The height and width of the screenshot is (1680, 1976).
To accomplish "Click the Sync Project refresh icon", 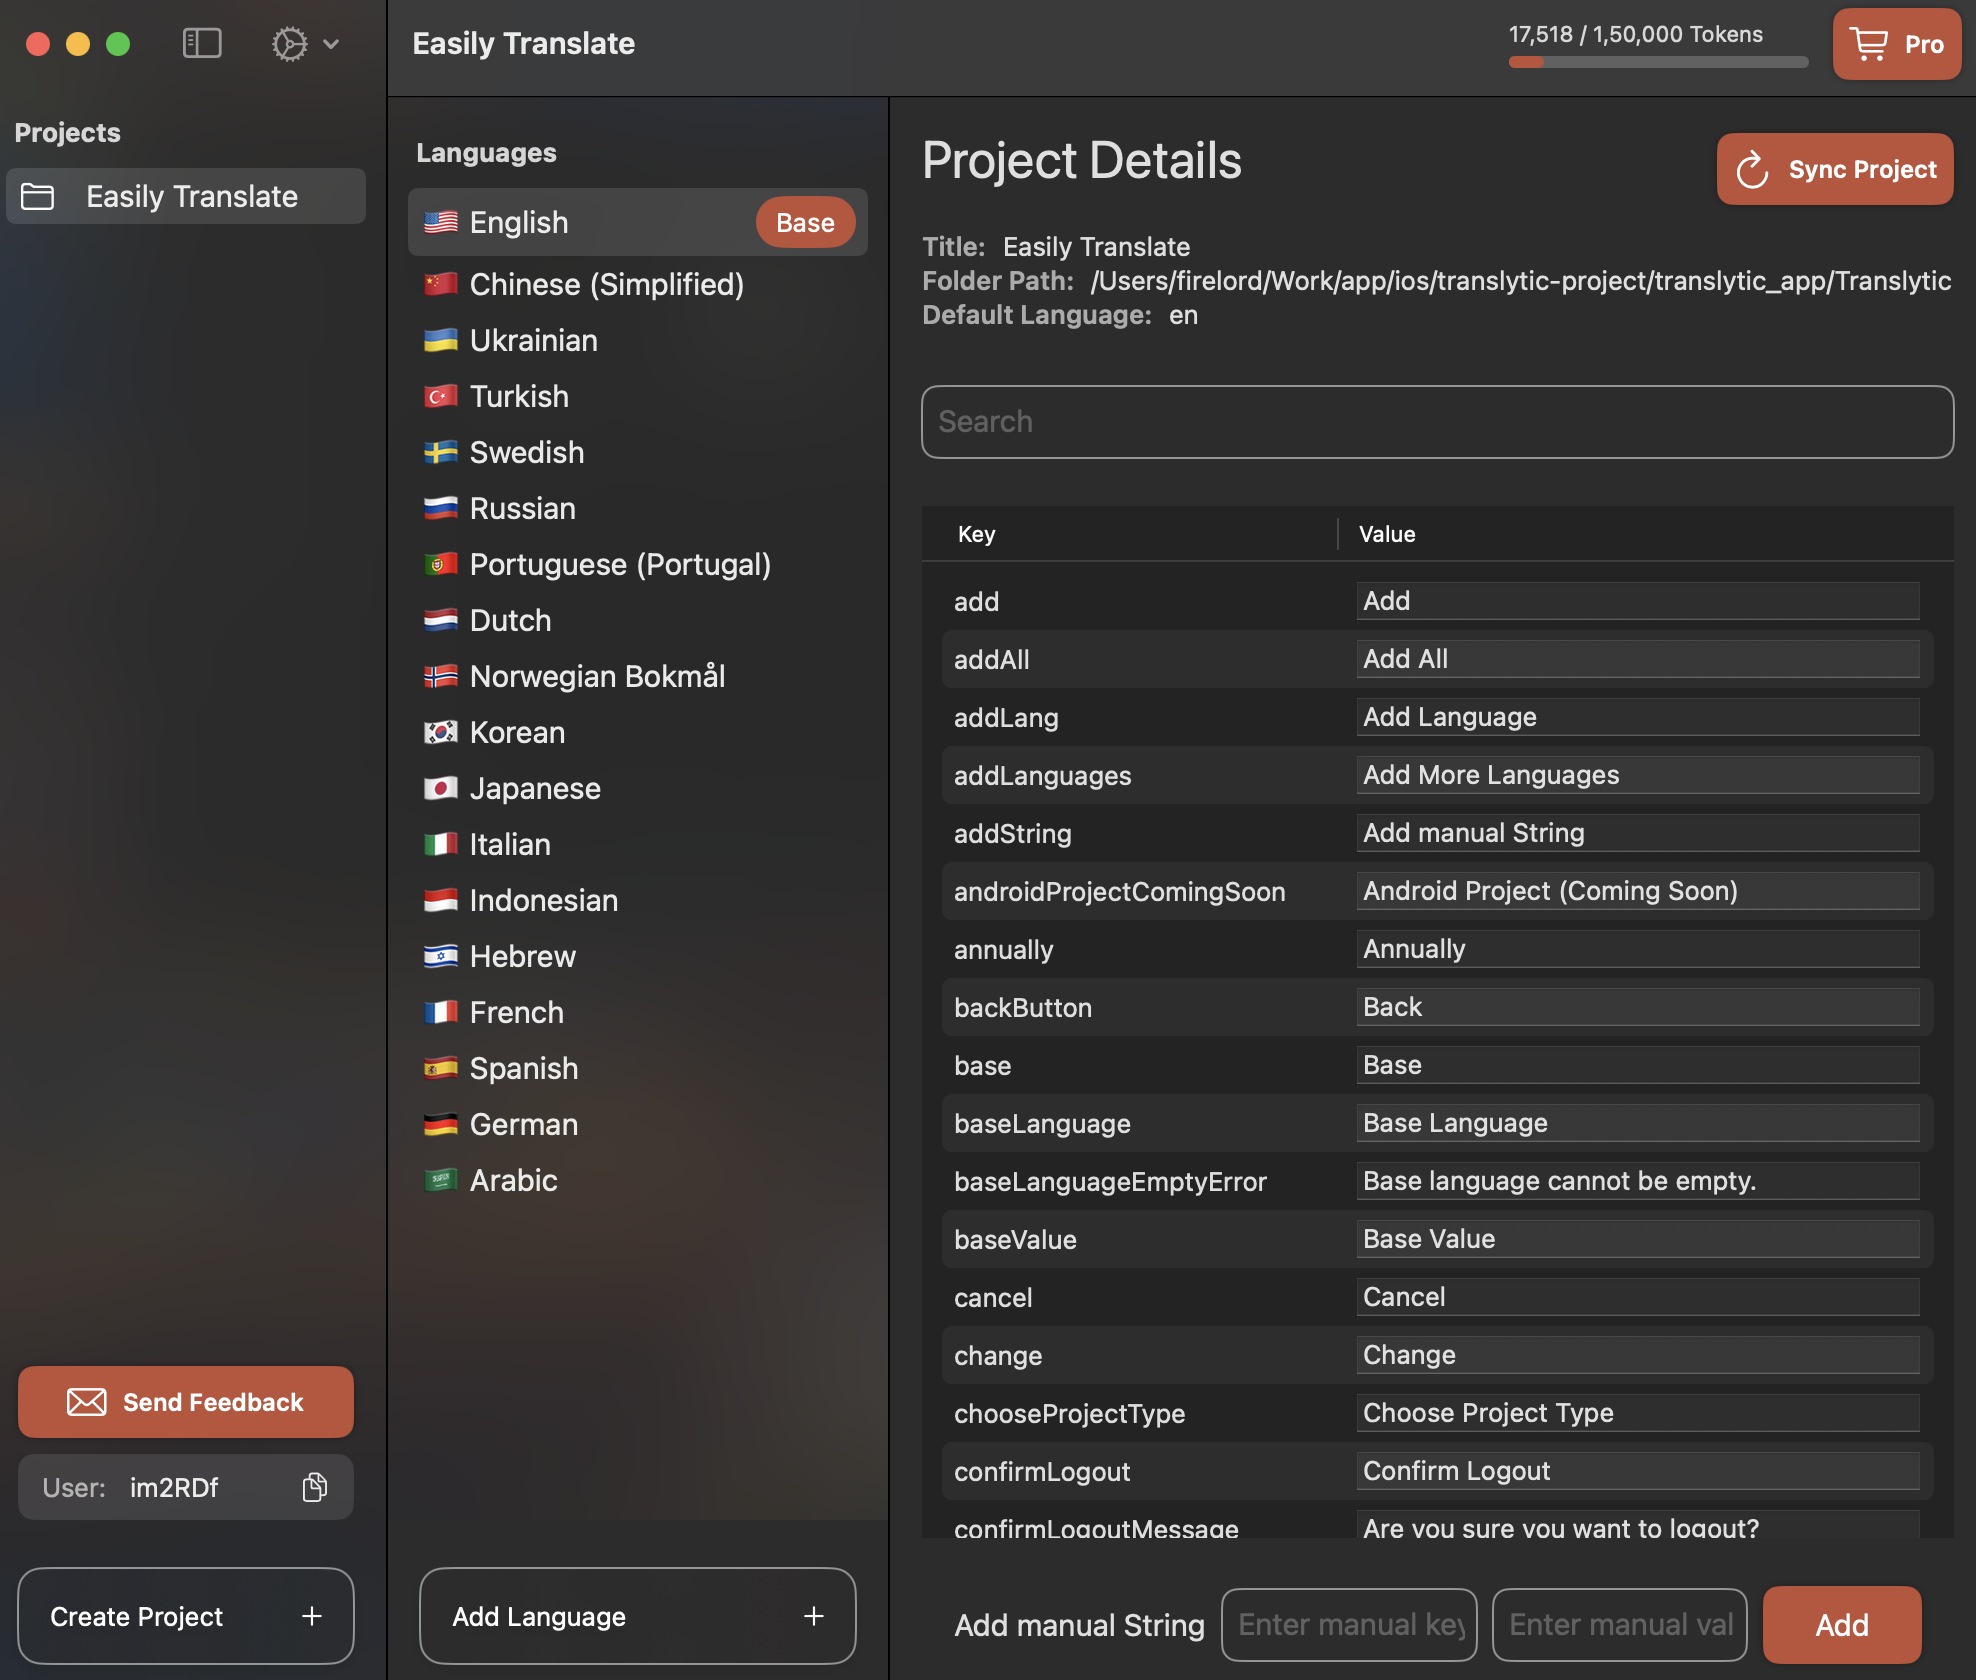I will pyautogui.click(x=1753, y=170).
